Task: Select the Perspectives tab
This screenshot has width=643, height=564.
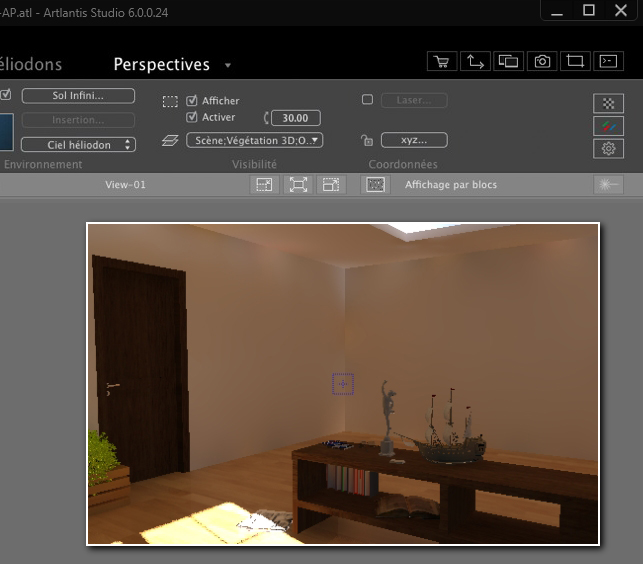Action: click(161, 64)
